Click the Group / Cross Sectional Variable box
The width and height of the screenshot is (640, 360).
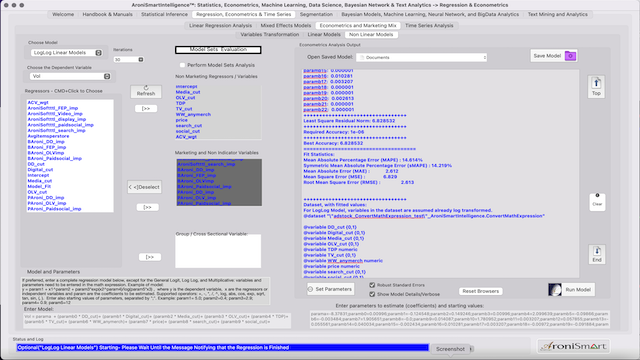click(218, 252)
